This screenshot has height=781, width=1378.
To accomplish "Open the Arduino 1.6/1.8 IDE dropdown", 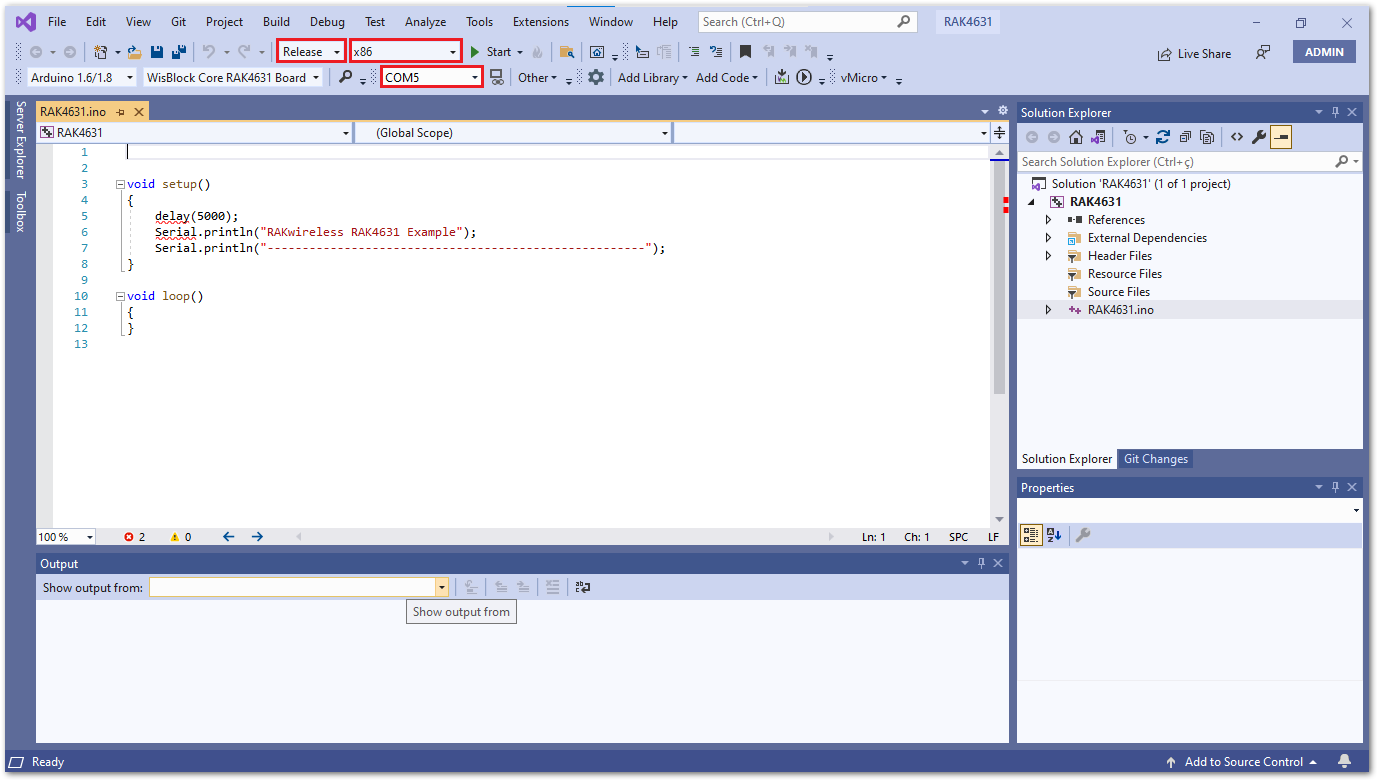I will (83, 77).
